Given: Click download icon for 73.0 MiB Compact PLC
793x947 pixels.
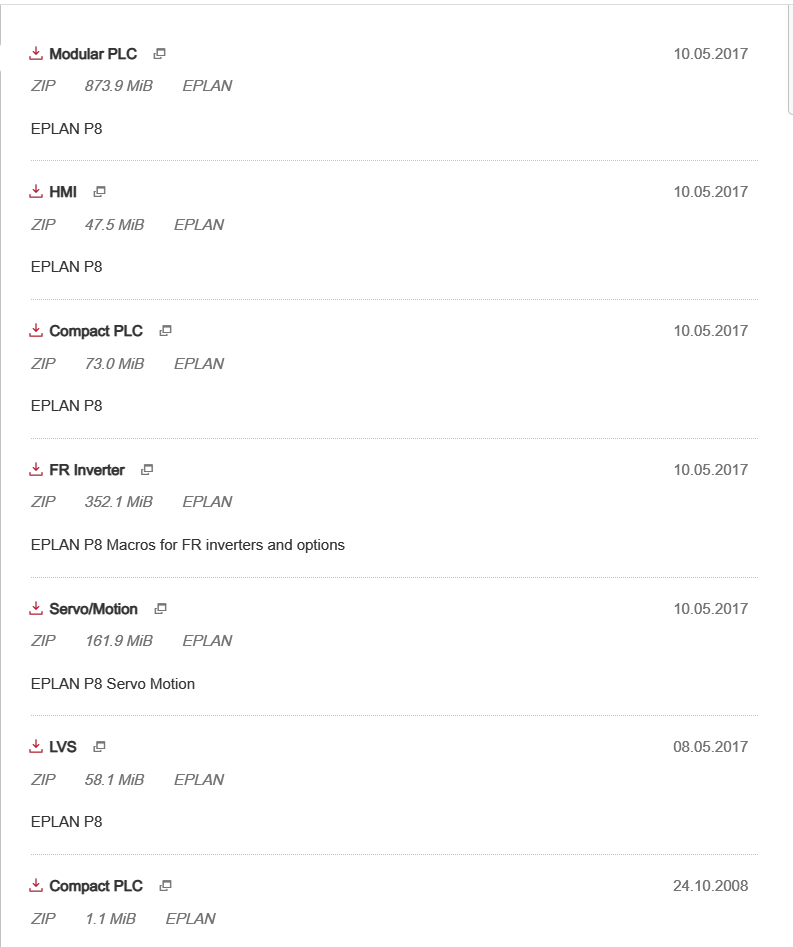Looking at the screenshot, I should click(37, 330).
